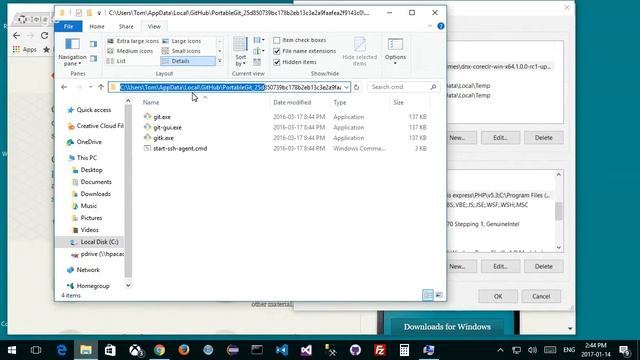640x360 pixels.
Task: Choose Small icons layout
Action: [x=181, y=51]
